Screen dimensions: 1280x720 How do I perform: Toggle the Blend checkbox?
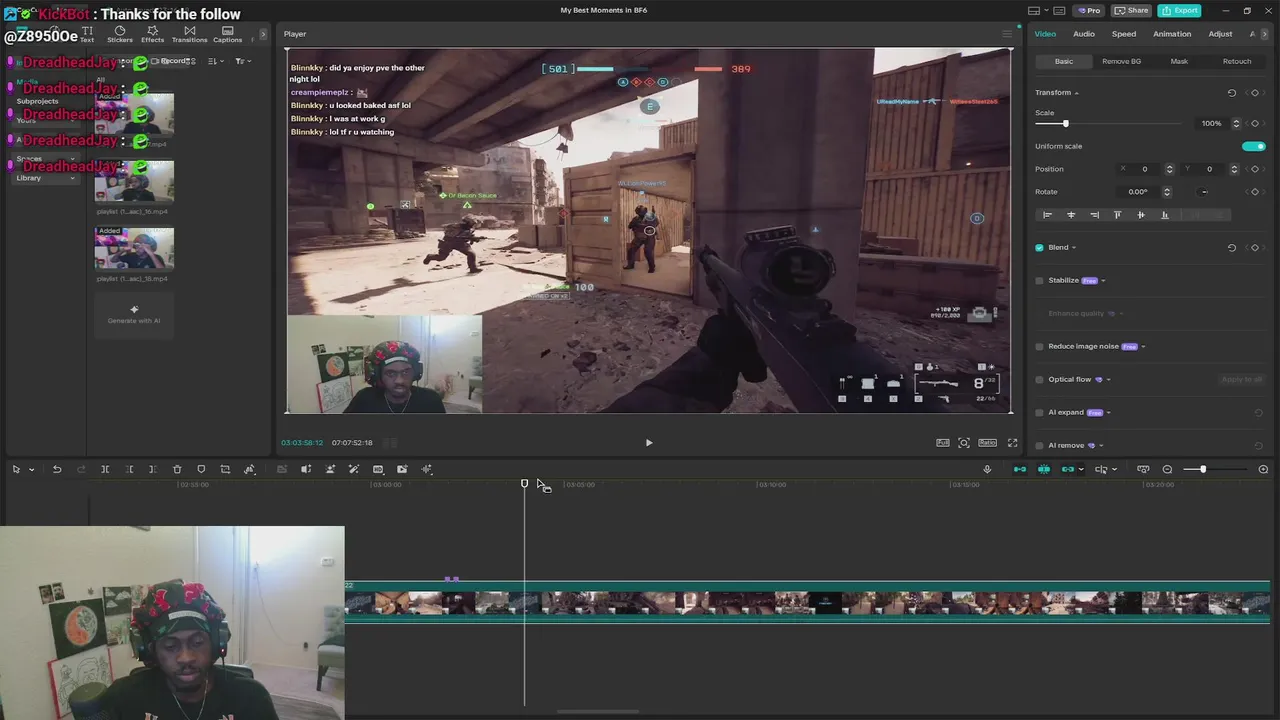click(x=1039, y=247)
